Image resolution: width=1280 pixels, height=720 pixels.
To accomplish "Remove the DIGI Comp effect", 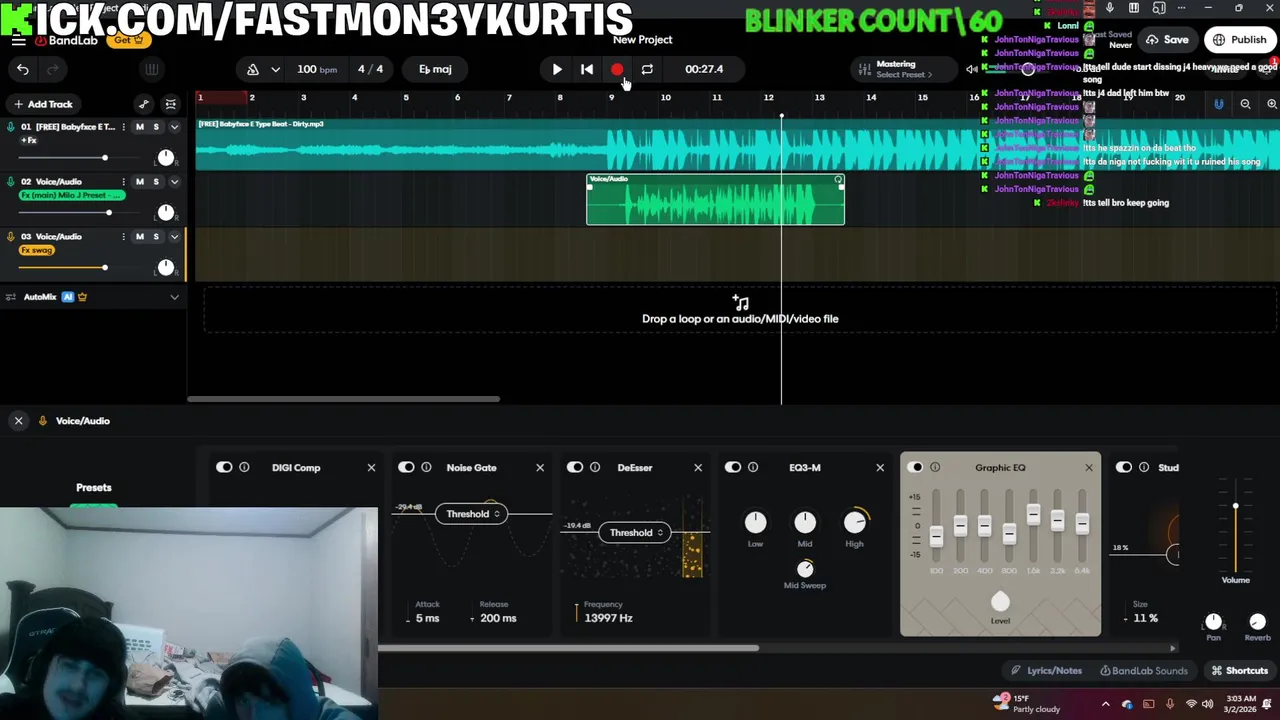I will [x=371, y=467].
